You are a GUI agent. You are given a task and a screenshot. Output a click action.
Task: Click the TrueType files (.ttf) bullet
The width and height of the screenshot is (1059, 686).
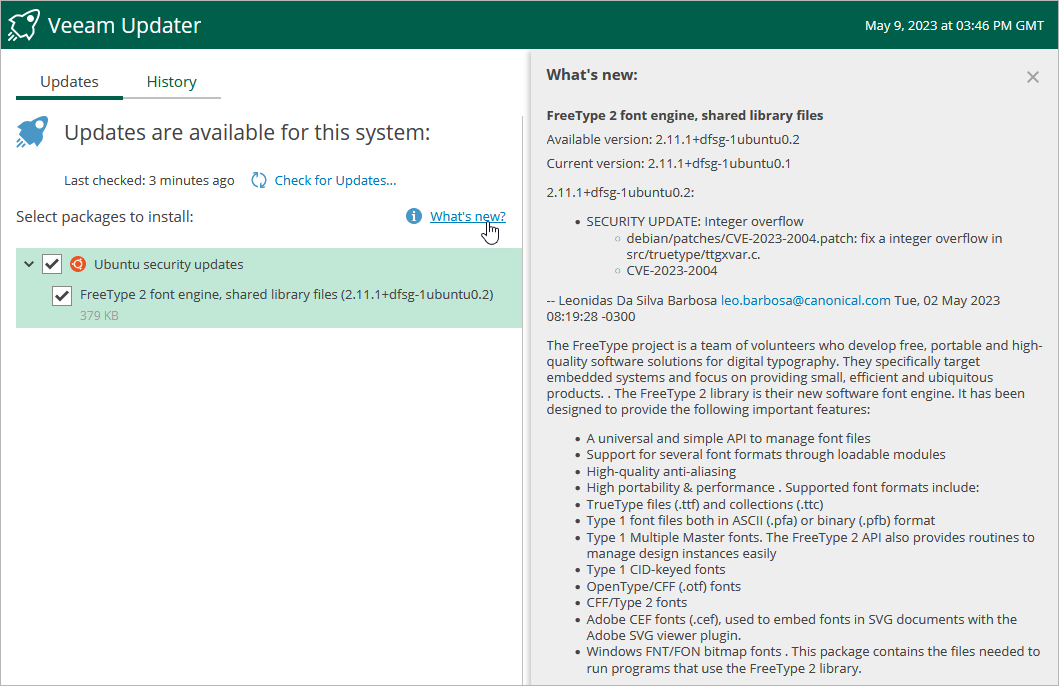click(x=705, y=504)
